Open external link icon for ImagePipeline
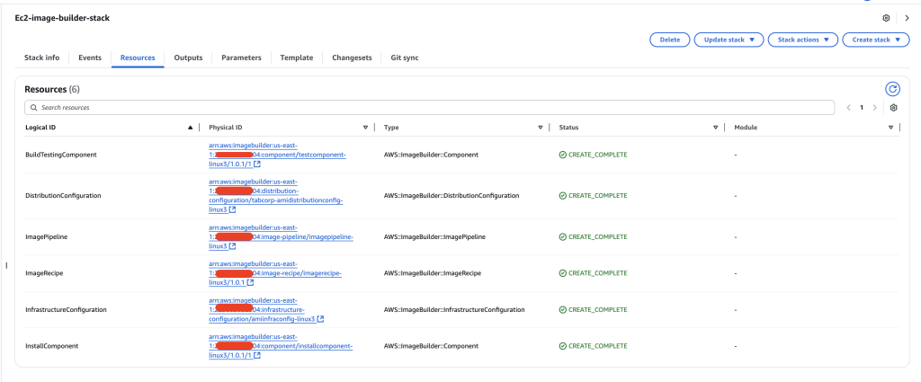Image resolution: width=921 pixels, height=382 pixels. [233, 246]
